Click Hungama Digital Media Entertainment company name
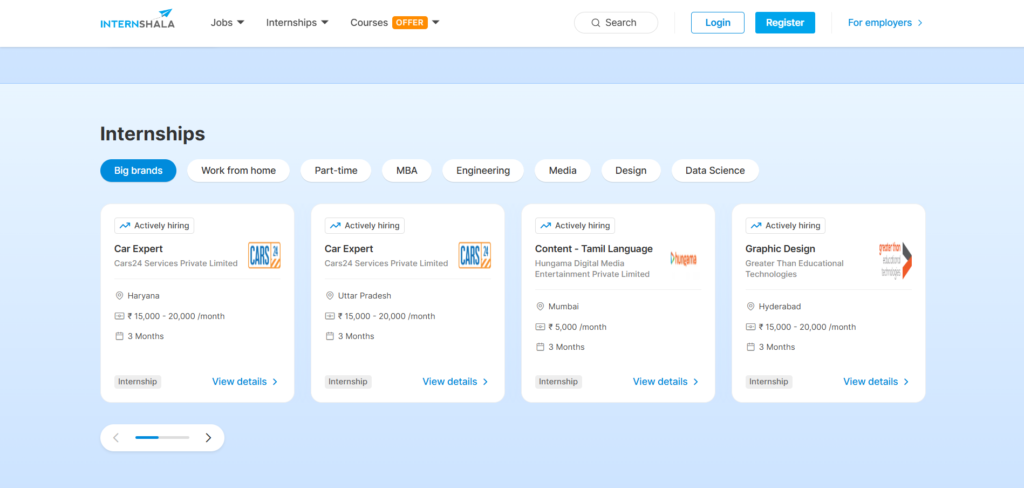1024x488 pixels. pyautogui.click(x=592, y=268)
